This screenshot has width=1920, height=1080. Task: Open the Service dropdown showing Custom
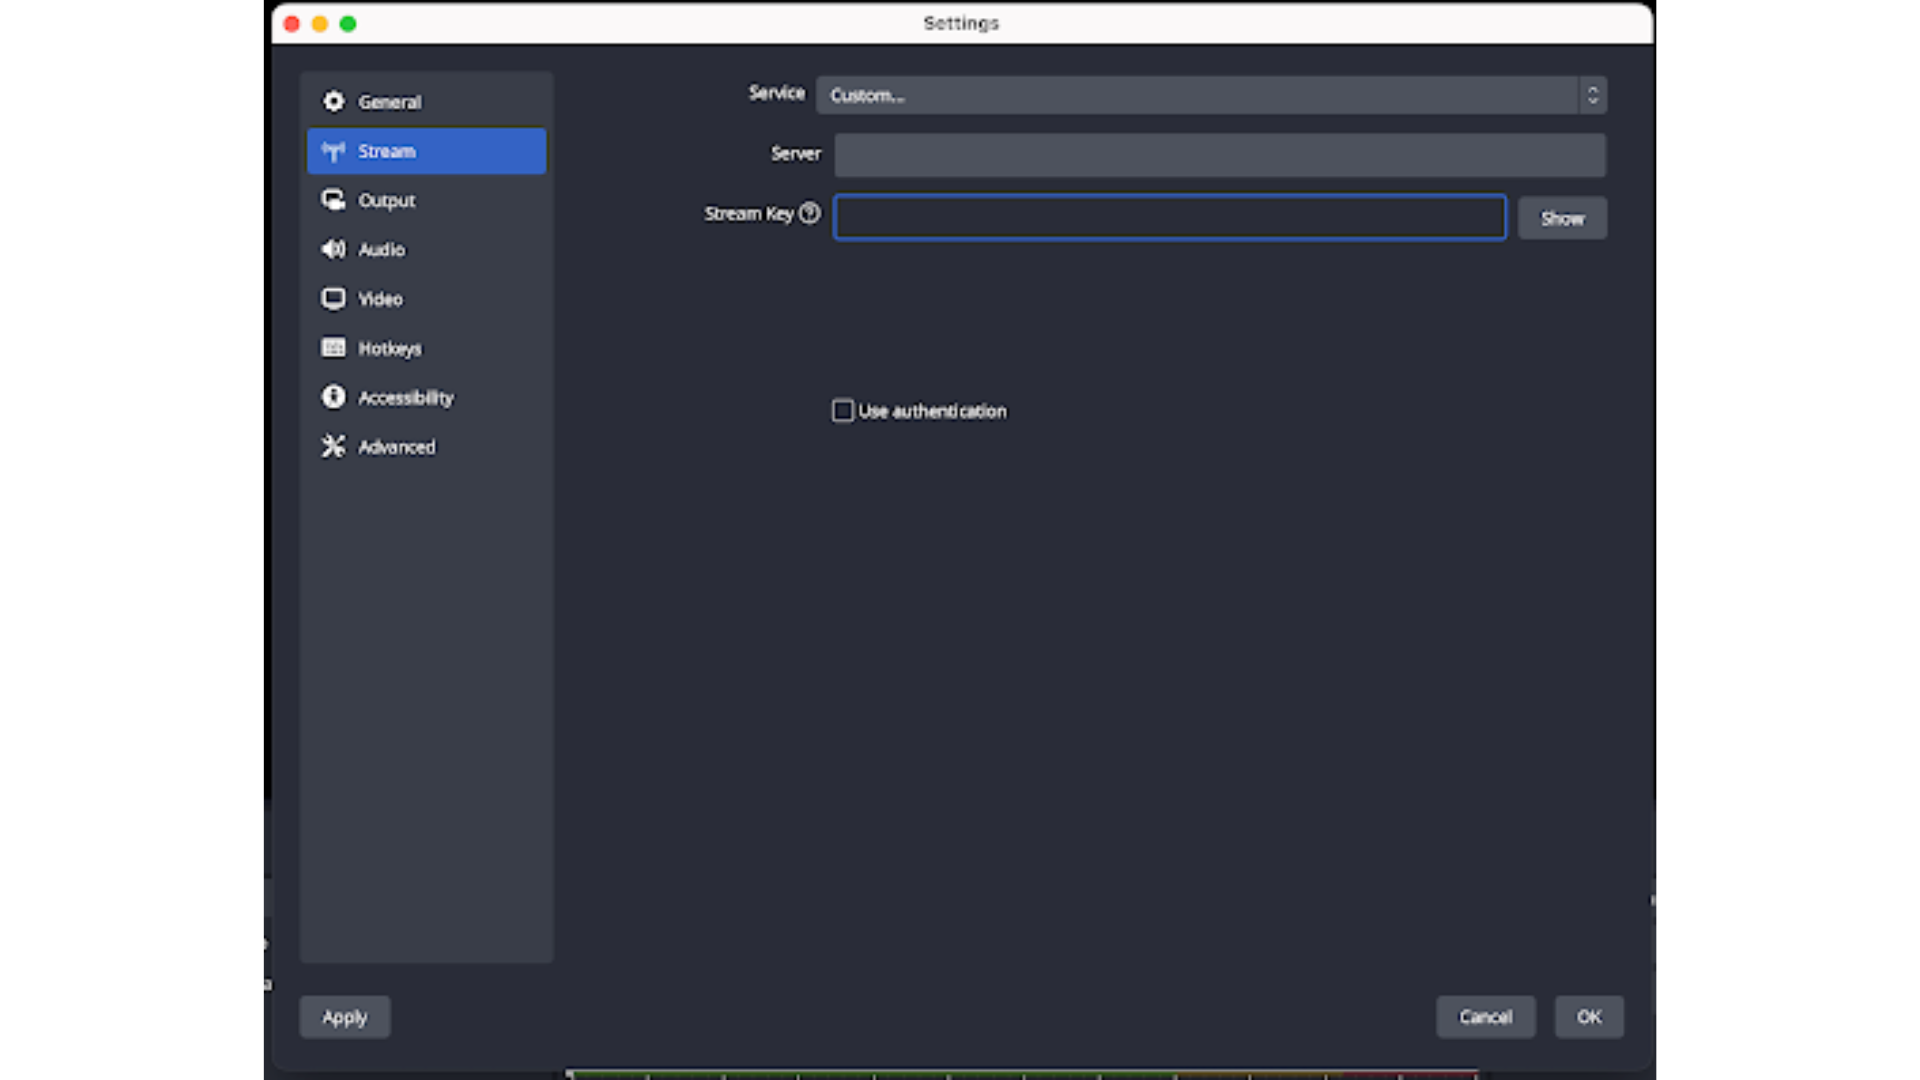1196,95
